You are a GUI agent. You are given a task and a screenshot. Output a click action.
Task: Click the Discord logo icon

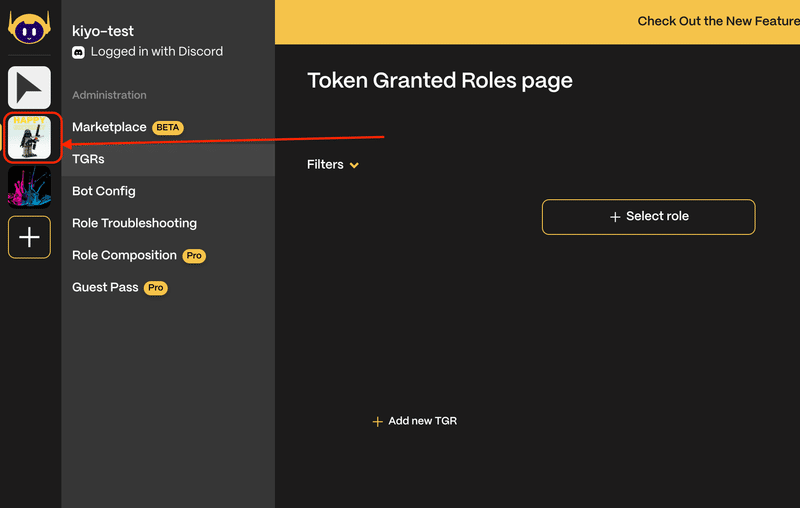pyautogui.click(x=78, y=52)
